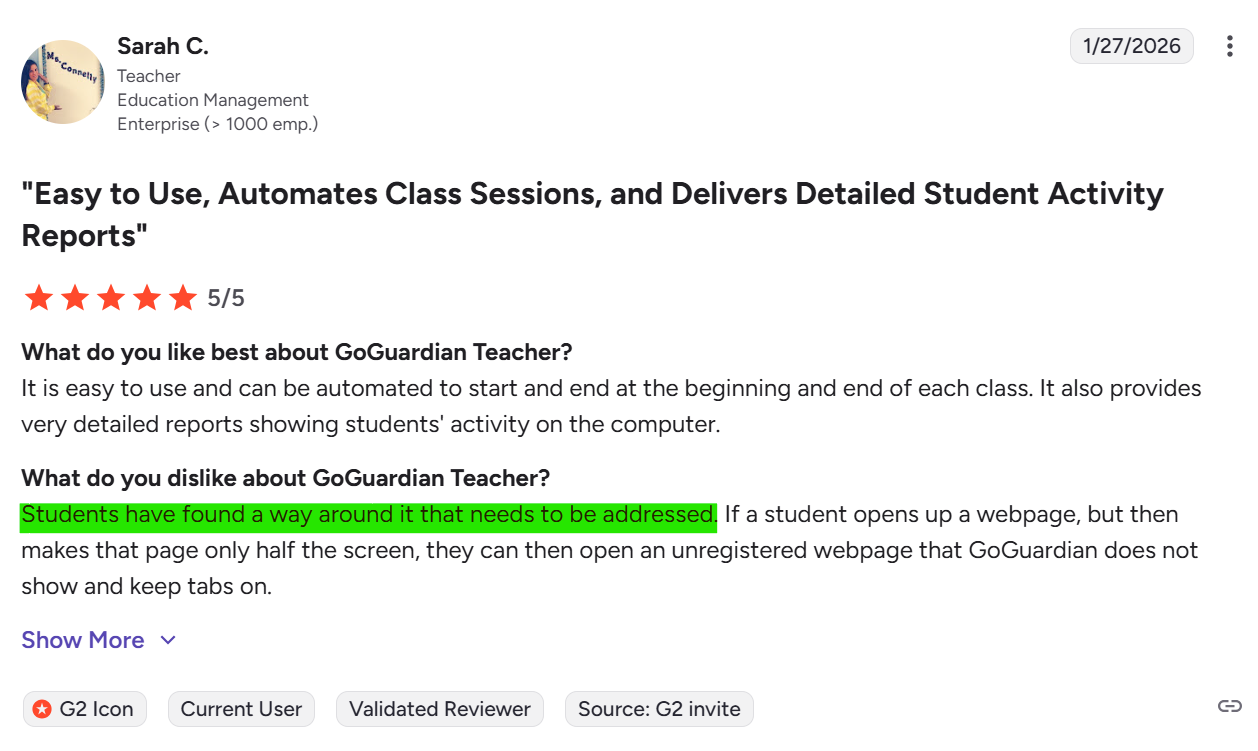Click the fourth rating star
This screenshot has height=751, width=1258.
(x=147, y=298)
